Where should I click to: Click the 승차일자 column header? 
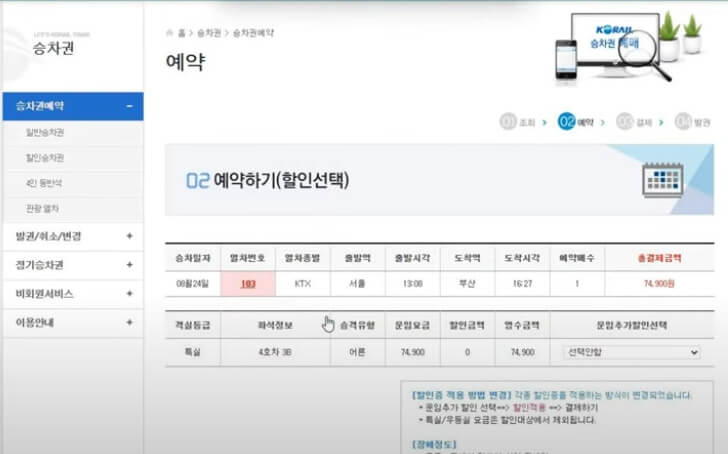pos(193,258)
